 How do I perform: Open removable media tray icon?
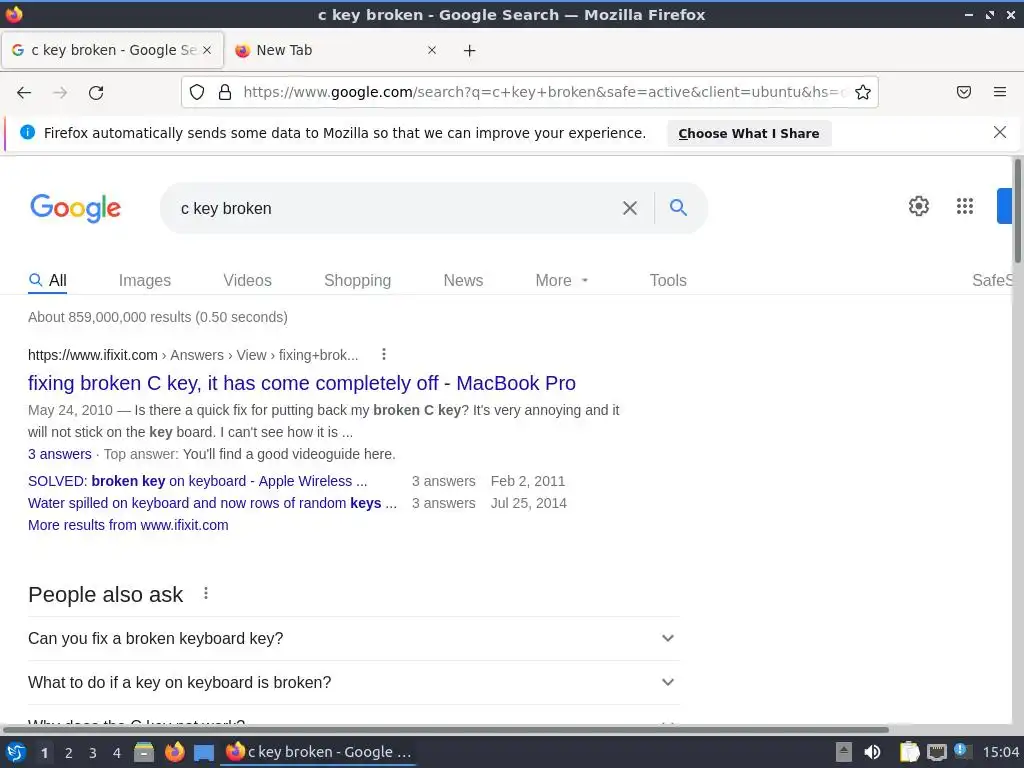point(844,752)
